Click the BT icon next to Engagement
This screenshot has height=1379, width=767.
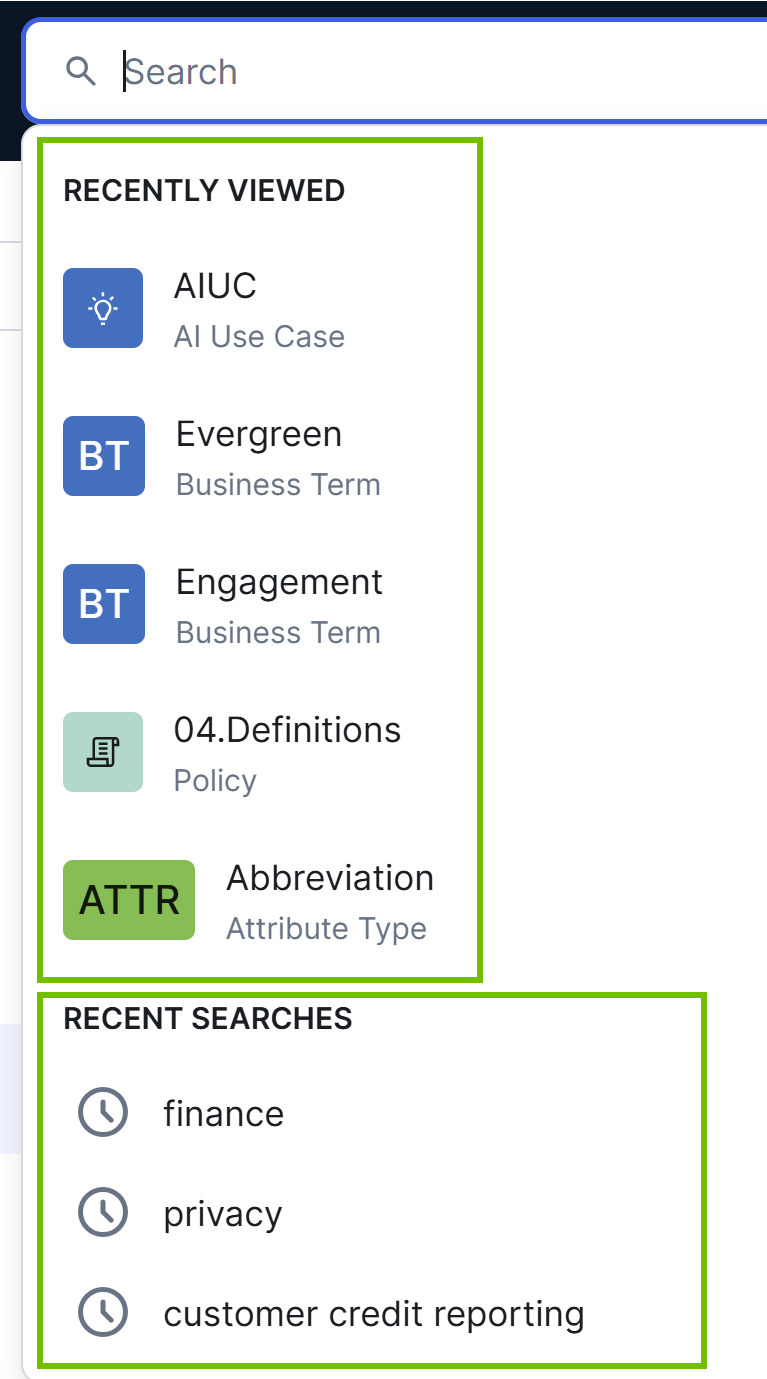pos(103,604)
